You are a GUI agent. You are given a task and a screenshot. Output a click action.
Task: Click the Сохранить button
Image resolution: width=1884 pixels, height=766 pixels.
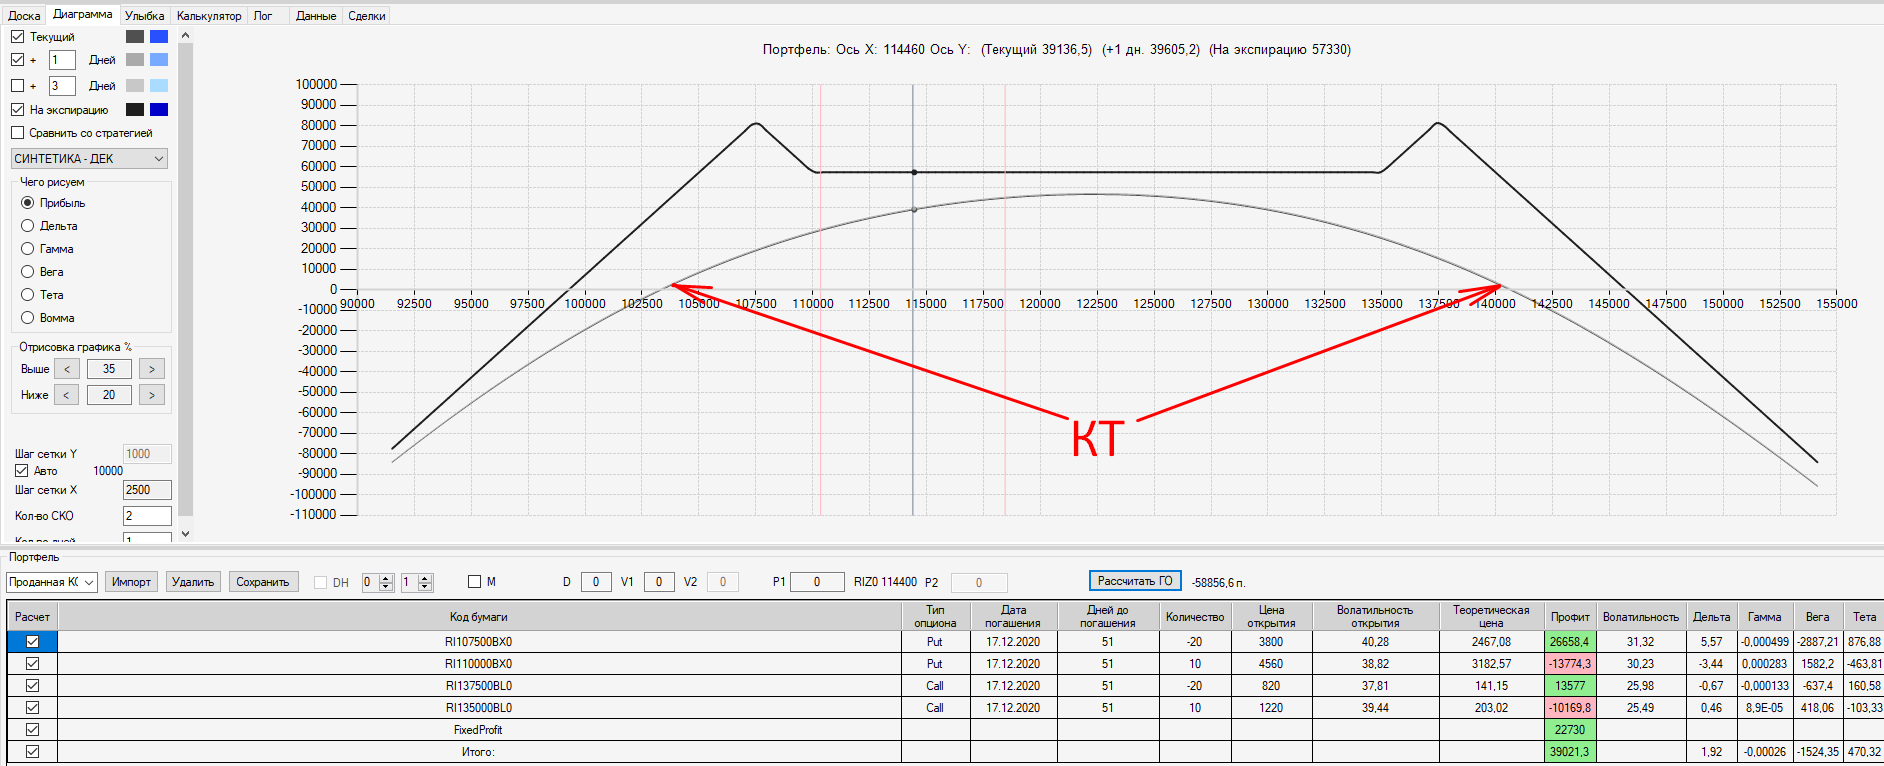point(263,582)
